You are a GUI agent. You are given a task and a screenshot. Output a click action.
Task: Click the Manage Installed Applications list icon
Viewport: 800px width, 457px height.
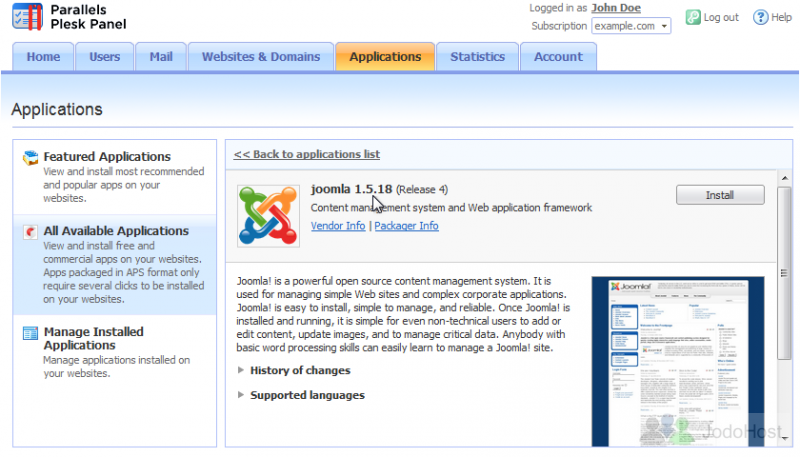(x=31, y=333)
